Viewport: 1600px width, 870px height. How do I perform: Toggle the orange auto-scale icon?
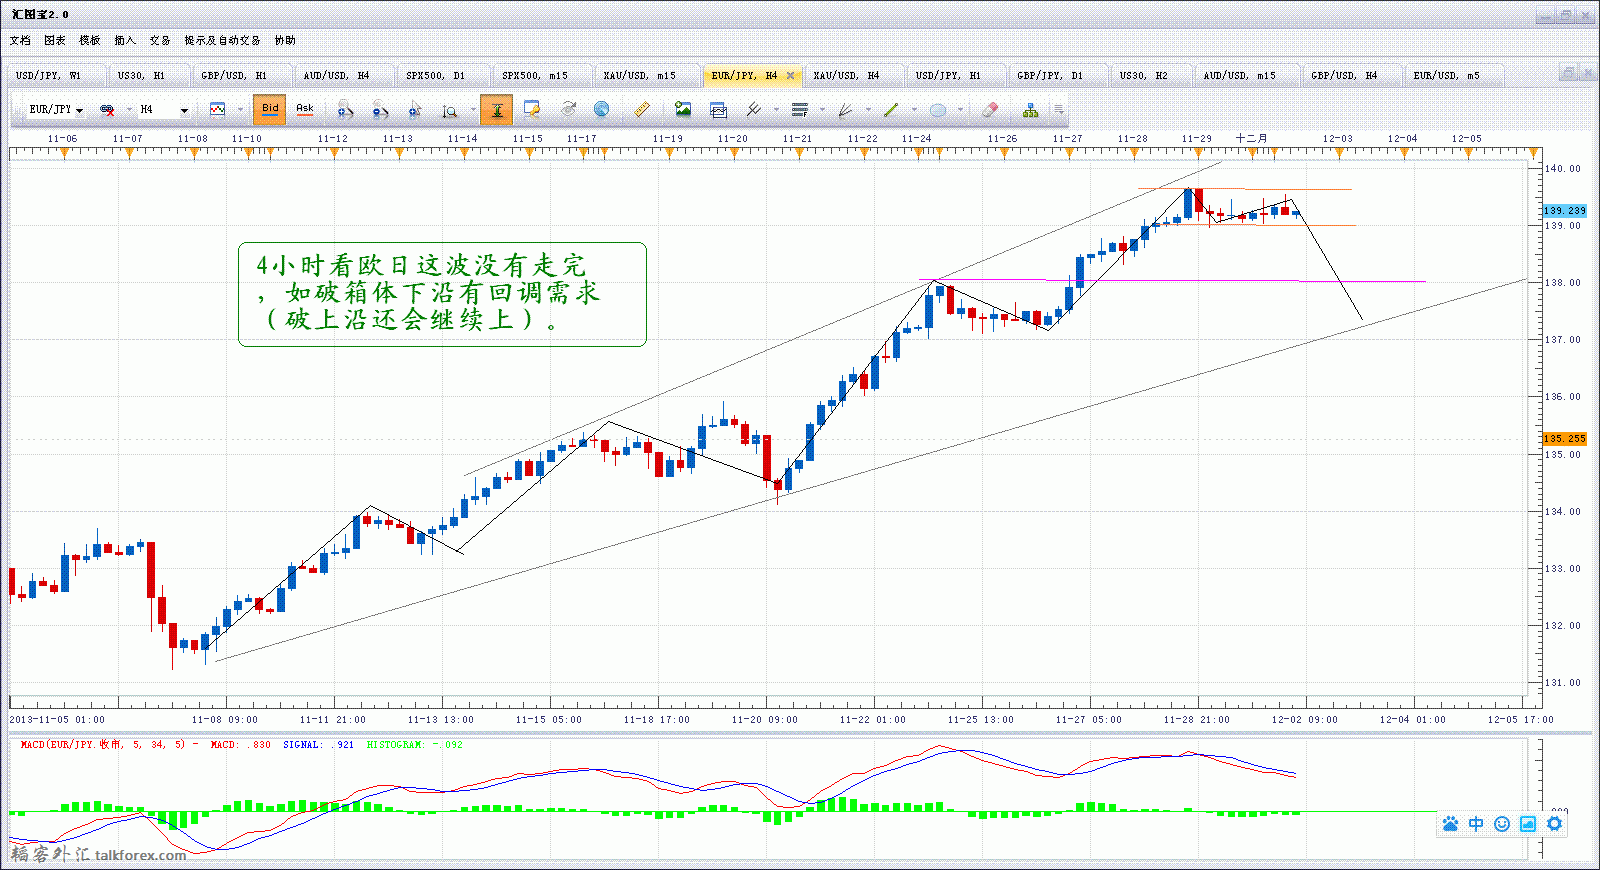[x=497, y=109]
